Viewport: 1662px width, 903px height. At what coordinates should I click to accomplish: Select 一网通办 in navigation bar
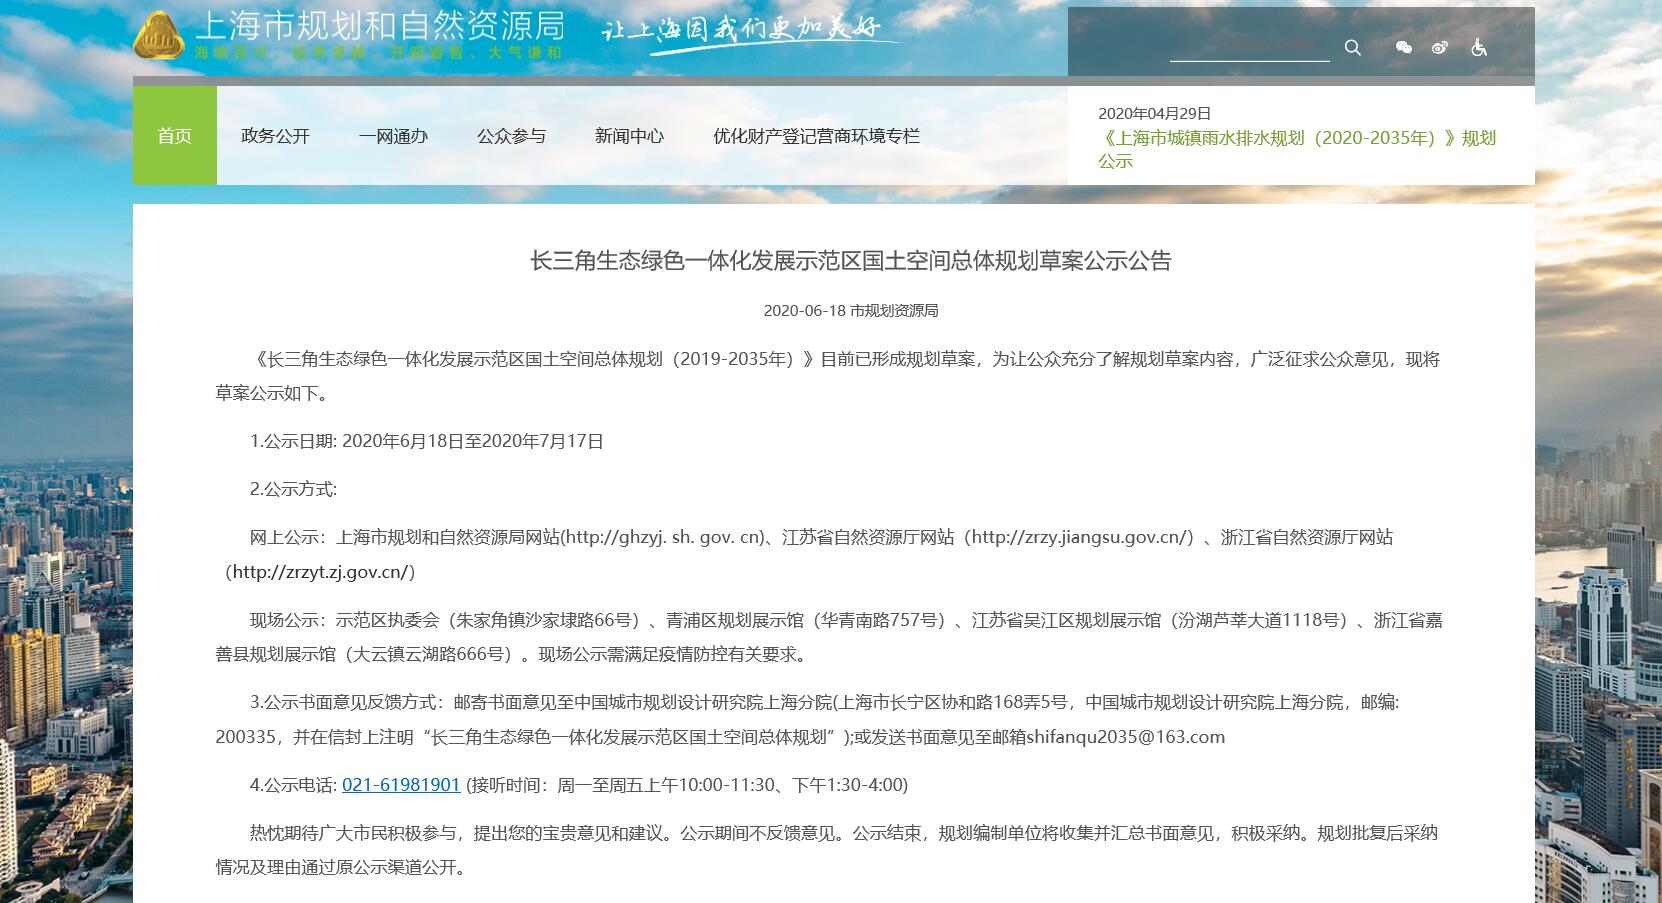pos(393,136)
